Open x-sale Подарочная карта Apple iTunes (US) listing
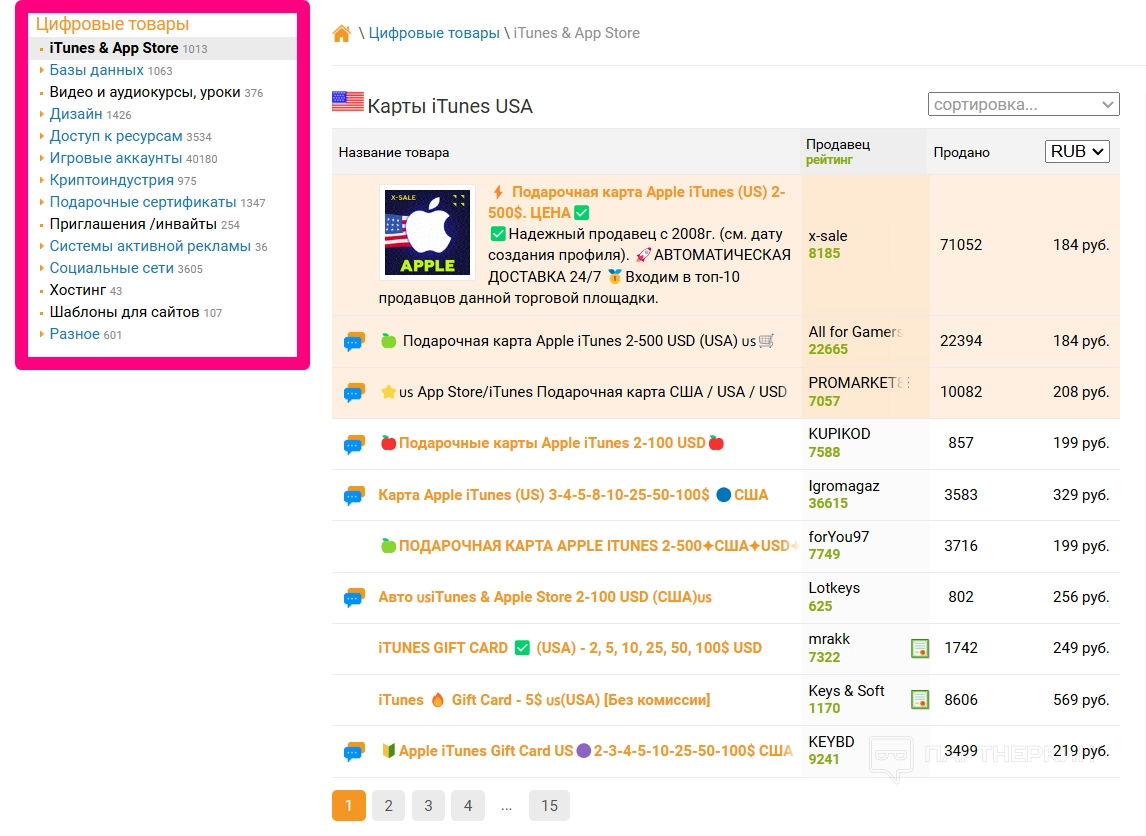Viewport: 1146px width, 836px height. coord(637,202)
